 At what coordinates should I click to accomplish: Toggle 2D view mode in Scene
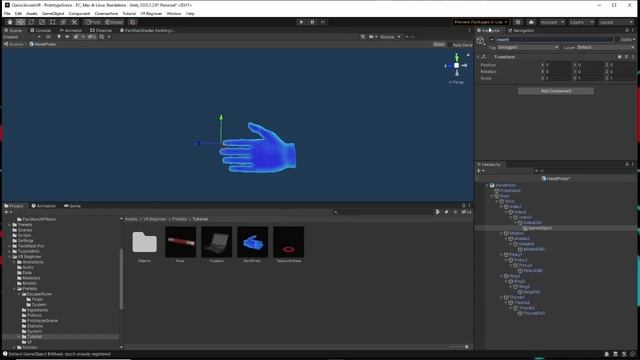(48, 37)
